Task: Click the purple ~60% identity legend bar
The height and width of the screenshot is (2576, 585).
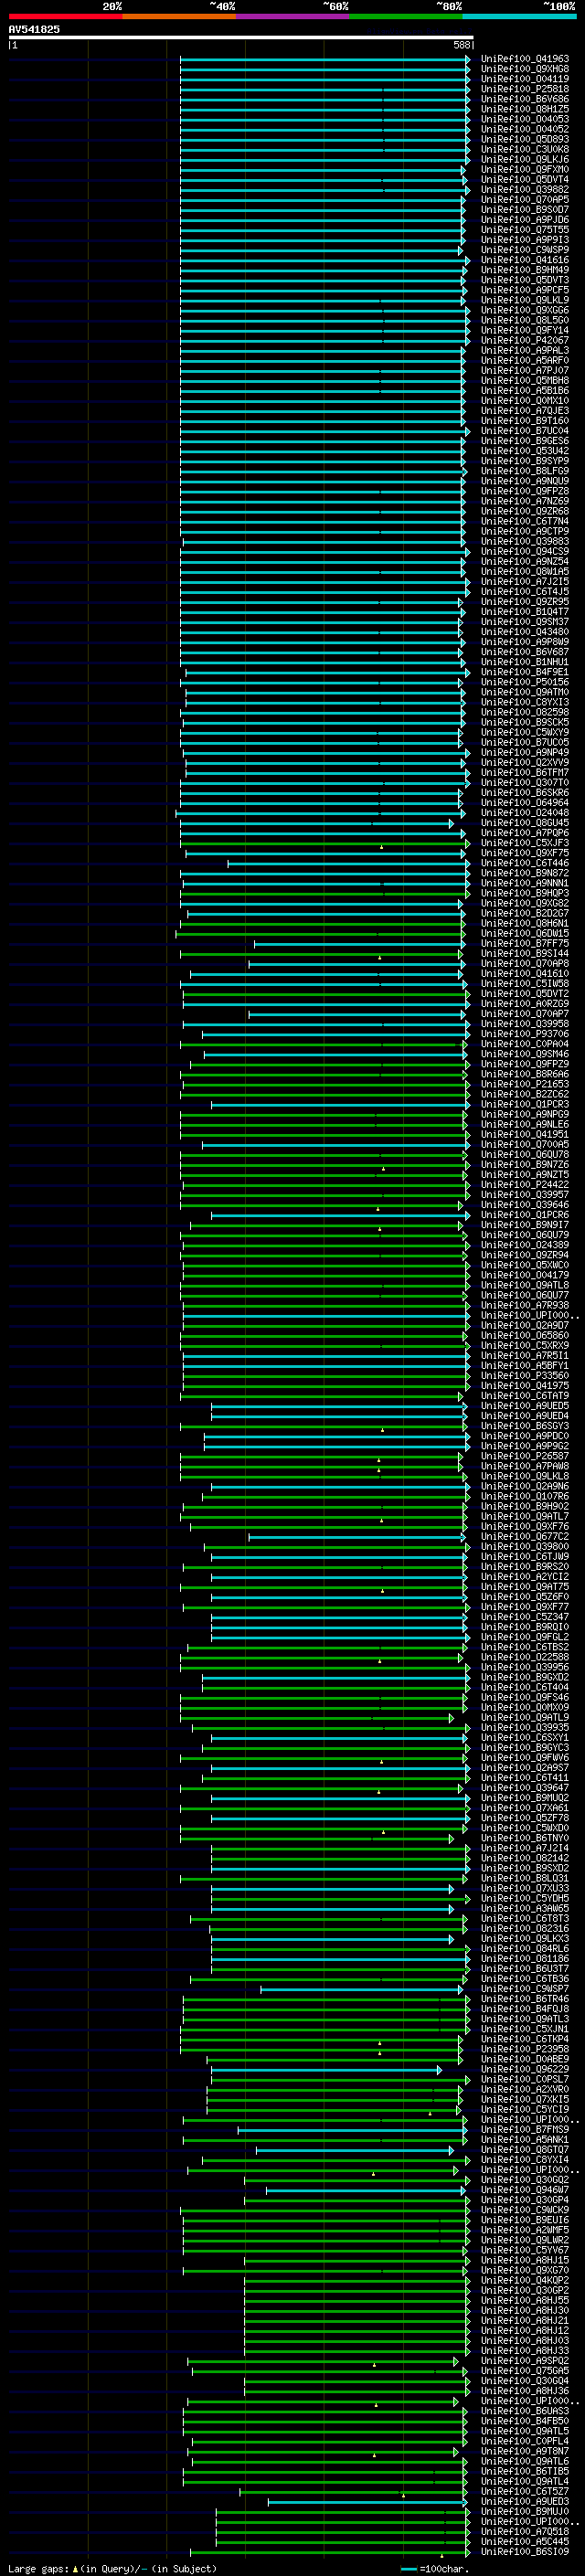Action: [293, 16]
